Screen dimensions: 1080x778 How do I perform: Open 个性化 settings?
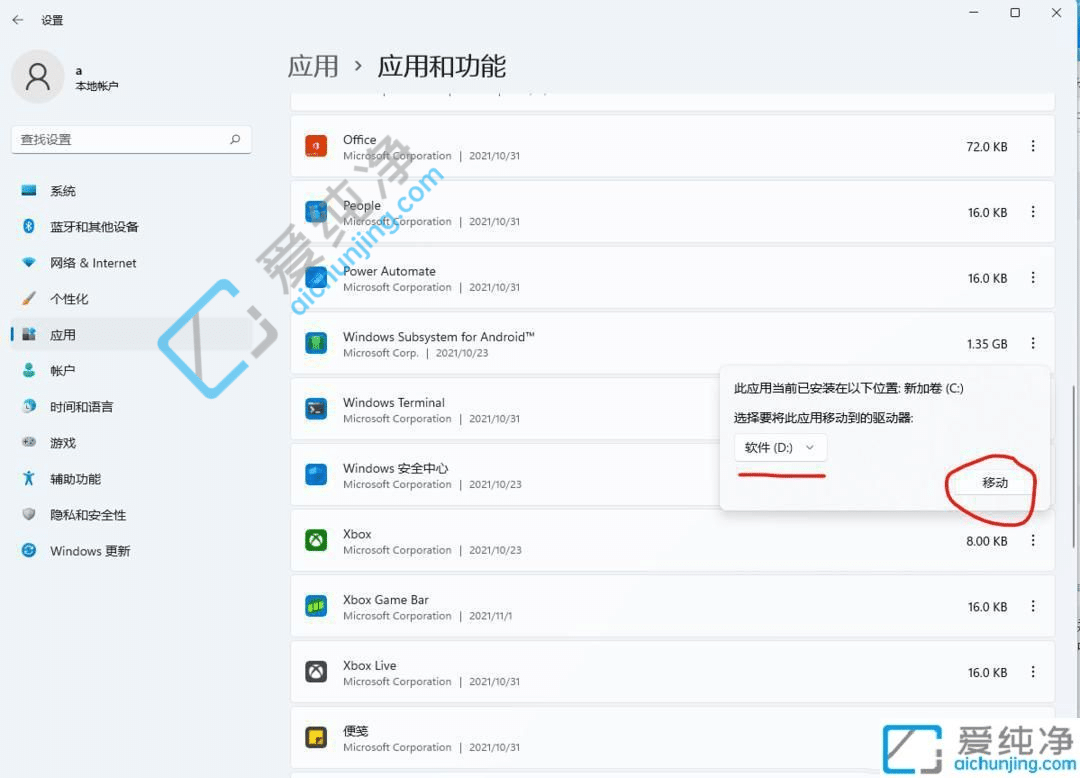(x=131, y=299)
